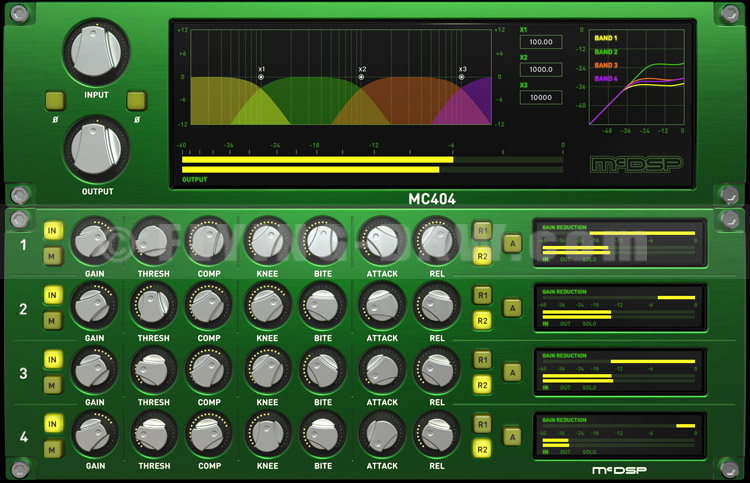Enable the A auto button on band 4

point(512,437)
